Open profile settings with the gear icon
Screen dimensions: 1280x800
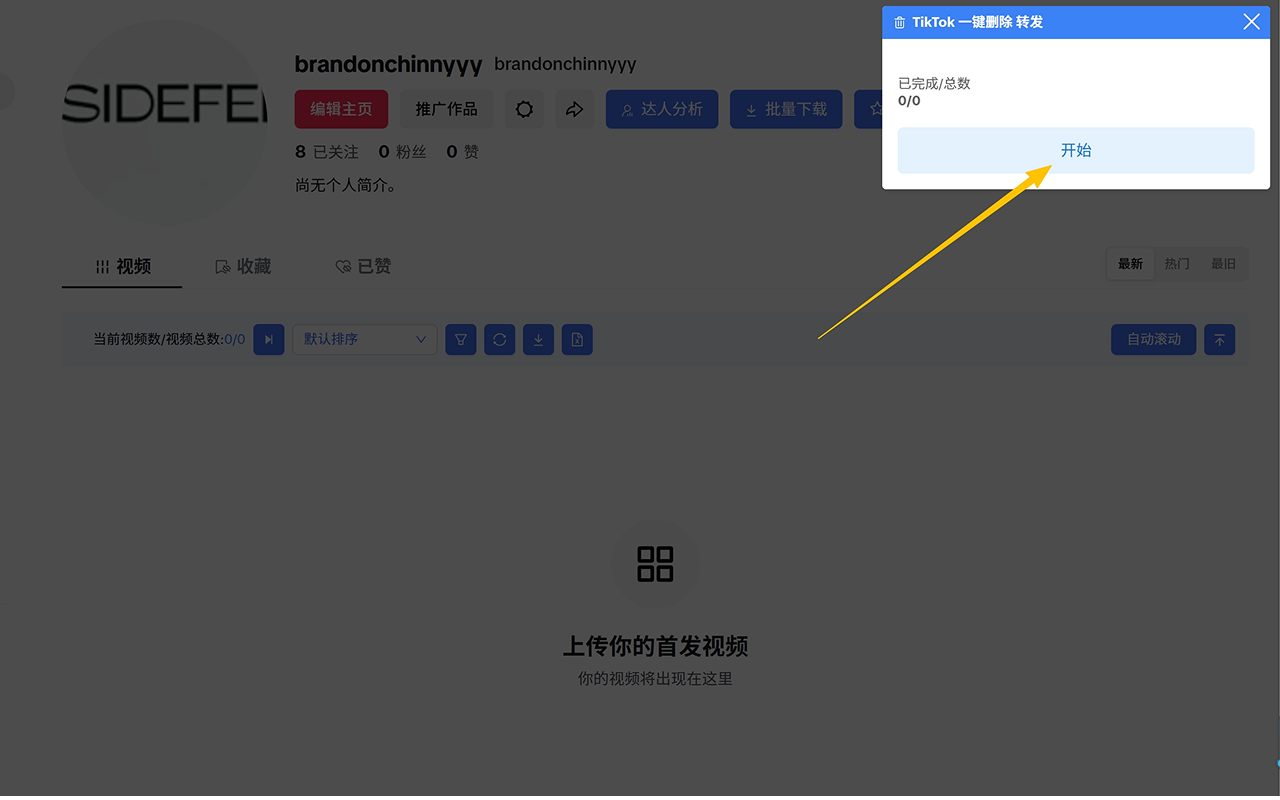(x=524, y=109)
